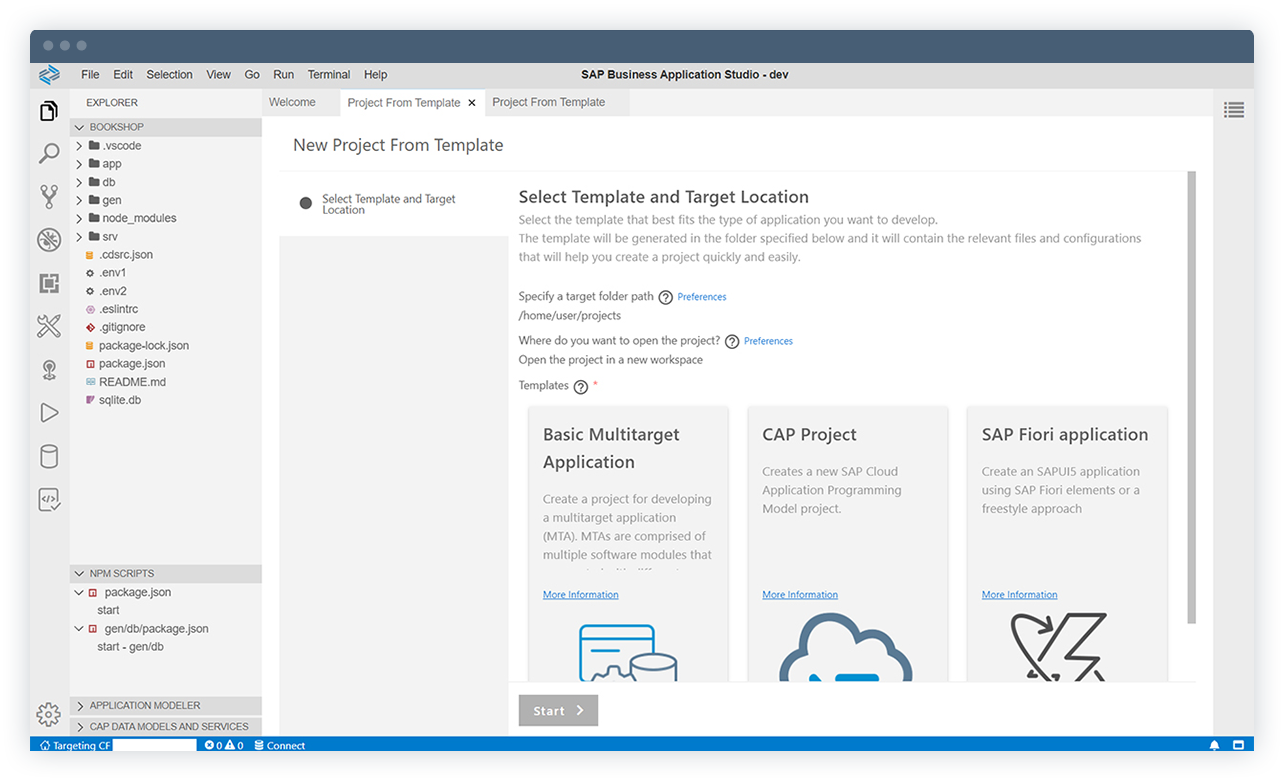1284x780 pixels.
Task: Collapse the BOOKSHOP folder tree
Action: [x=79, y=127]
